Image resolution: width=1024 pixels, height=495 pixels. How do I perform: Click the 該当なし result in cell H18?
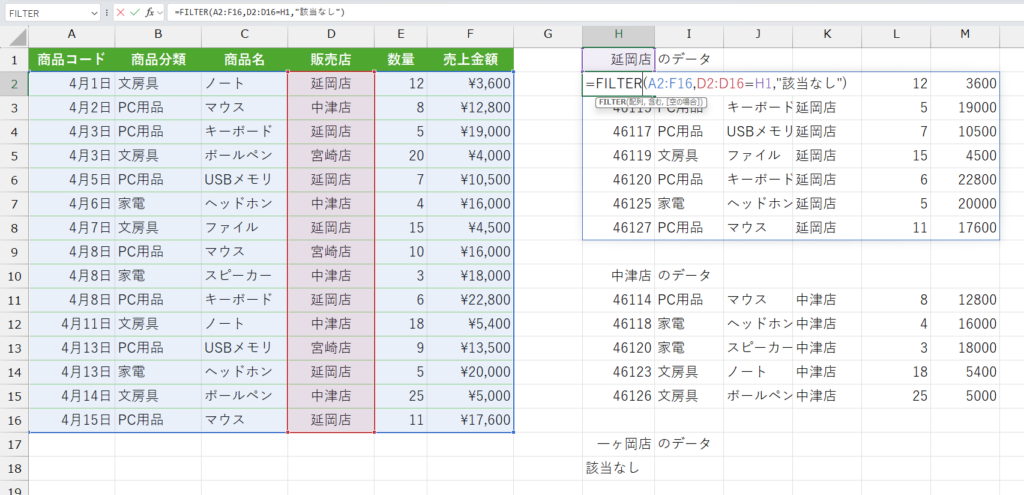(x=618, y=468)
